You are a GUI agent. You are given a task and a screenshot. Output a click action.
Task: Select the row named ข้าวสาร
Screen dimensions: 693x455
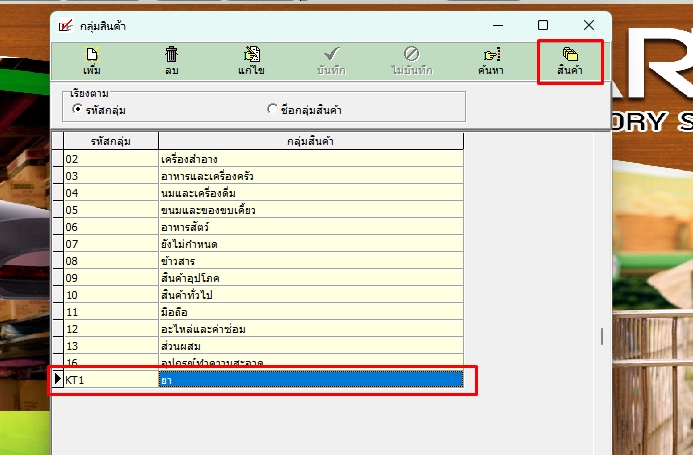tap(258, 261)
